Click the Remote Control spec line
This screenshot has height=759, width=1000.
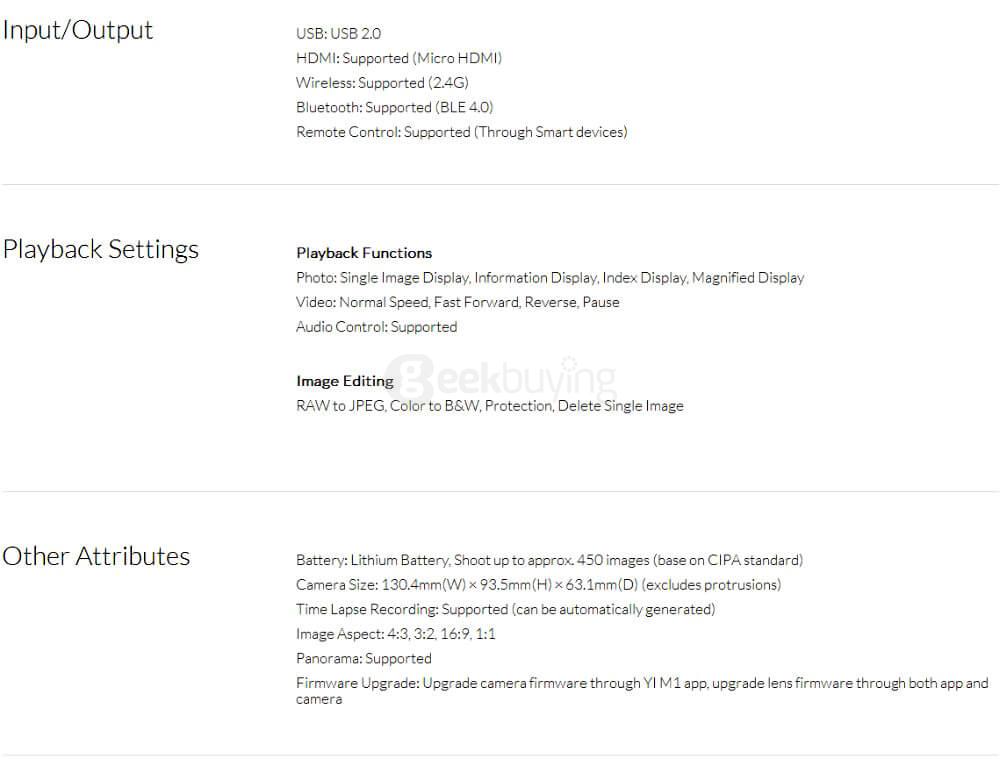tap(461, 132)
